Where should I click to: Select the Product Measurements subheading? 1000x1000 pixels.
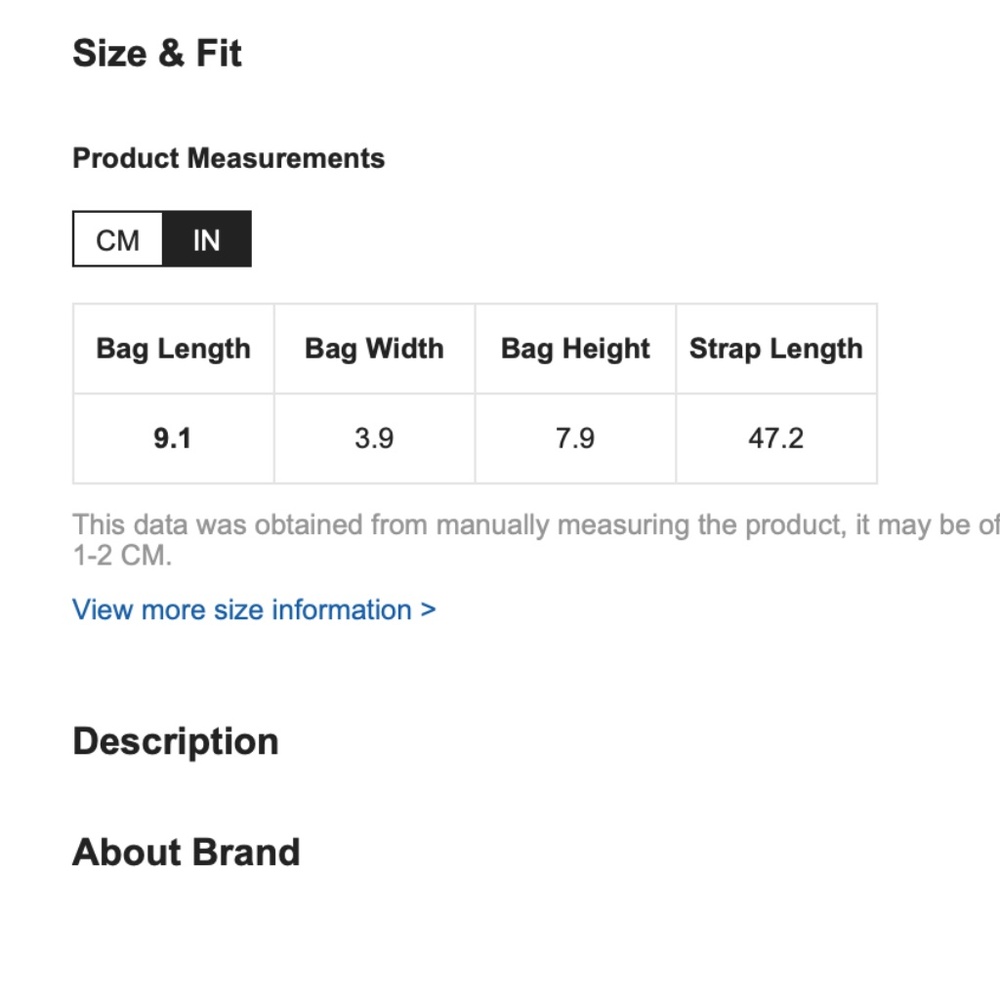(x=228, y=158)
